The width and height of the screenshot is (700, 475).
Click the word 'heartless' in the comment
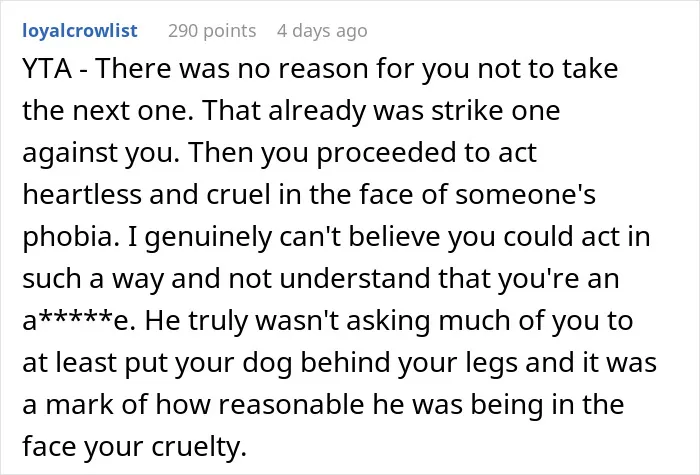[82, 194]
